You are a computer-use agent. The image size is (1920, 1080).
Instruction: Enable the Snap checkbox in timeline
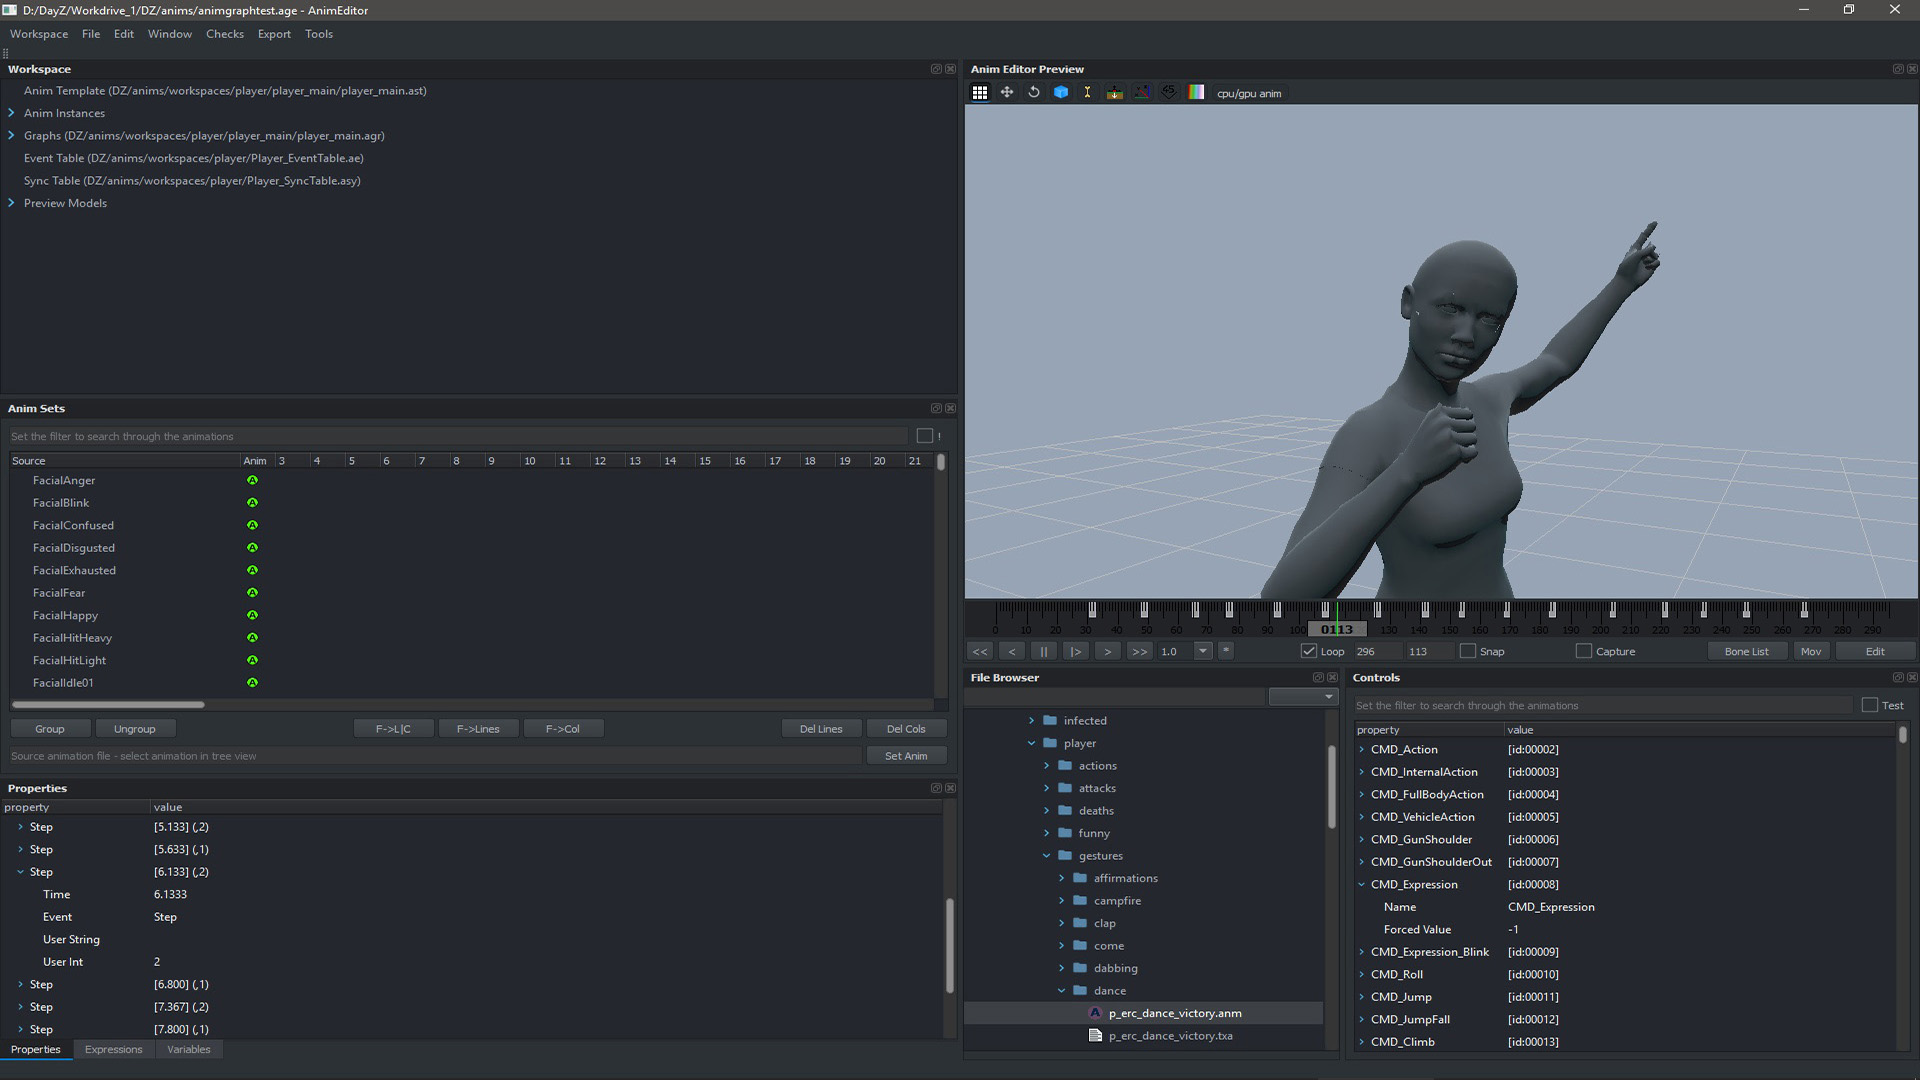pyautogui.click(x=1466, y=650)
